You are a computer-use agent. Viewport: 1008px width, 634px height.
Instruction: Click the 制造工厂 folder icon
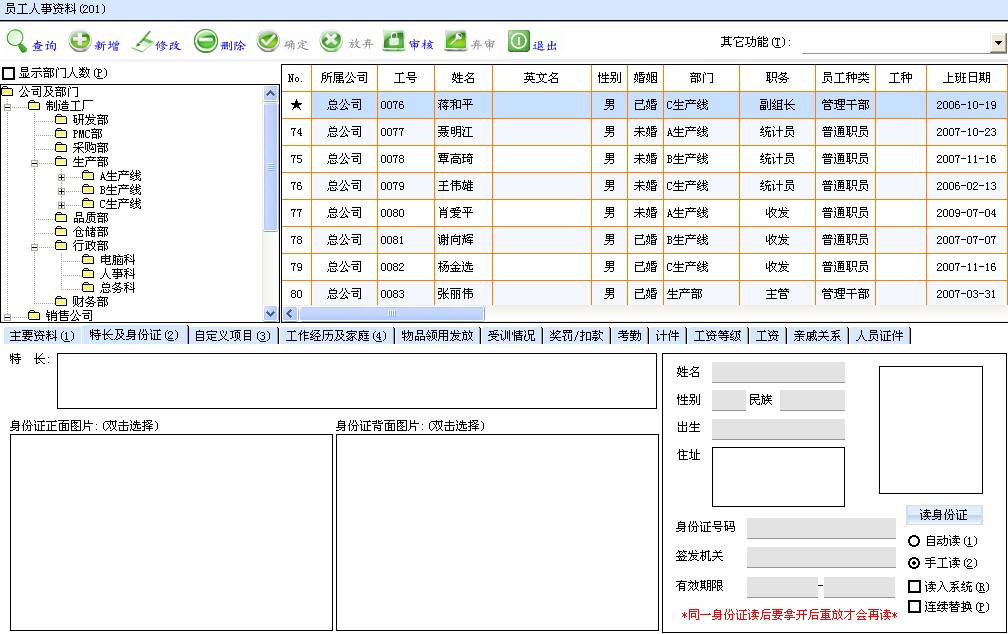pyautogui.click(x=34, y=105)
